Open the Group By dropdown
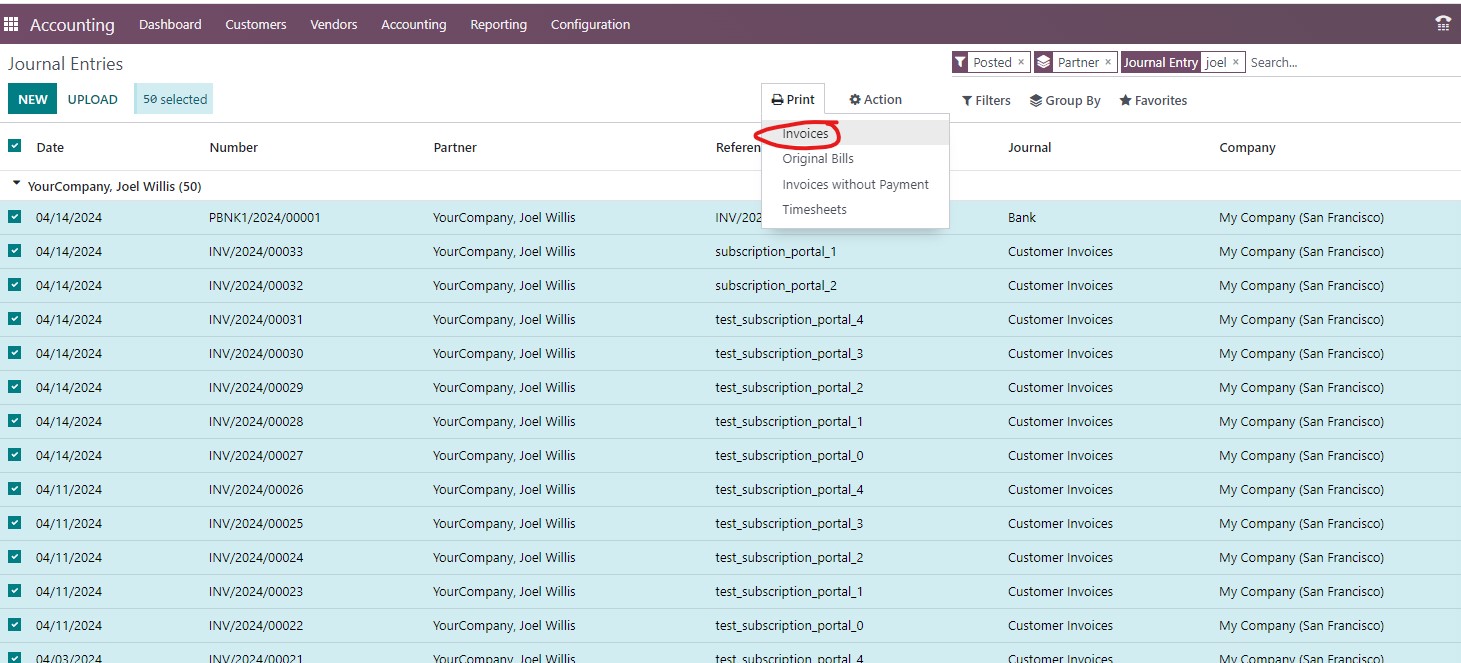Image resolution: width=1461 pixels, height=663 pixels. [x=1065, y=100]
